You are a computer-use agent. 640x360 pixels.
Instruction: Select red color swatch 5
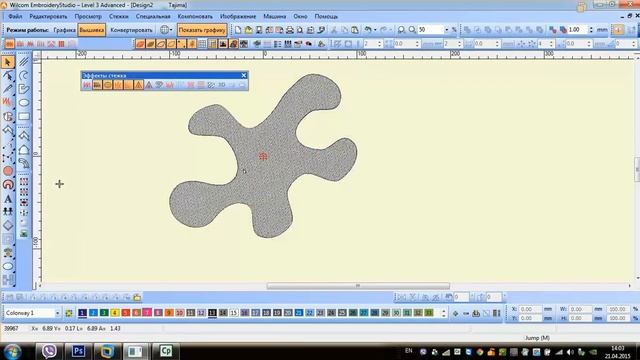pos(125,313)
